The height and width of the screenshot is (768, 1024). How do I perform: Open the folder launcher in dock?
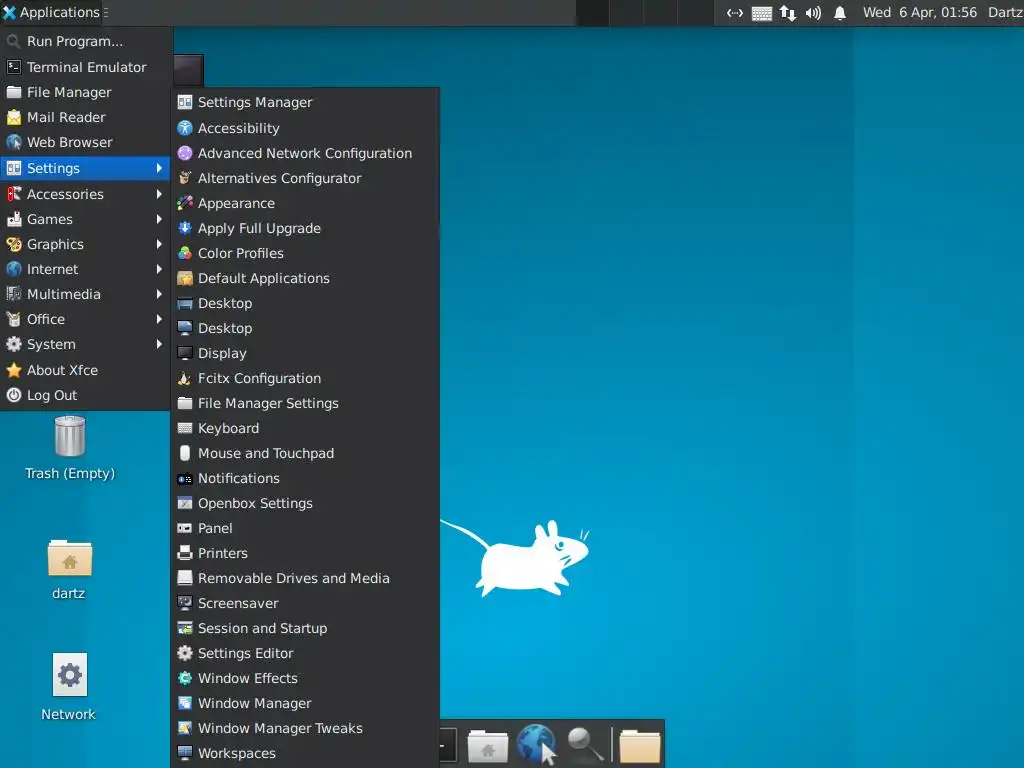(x=639, y=745)
